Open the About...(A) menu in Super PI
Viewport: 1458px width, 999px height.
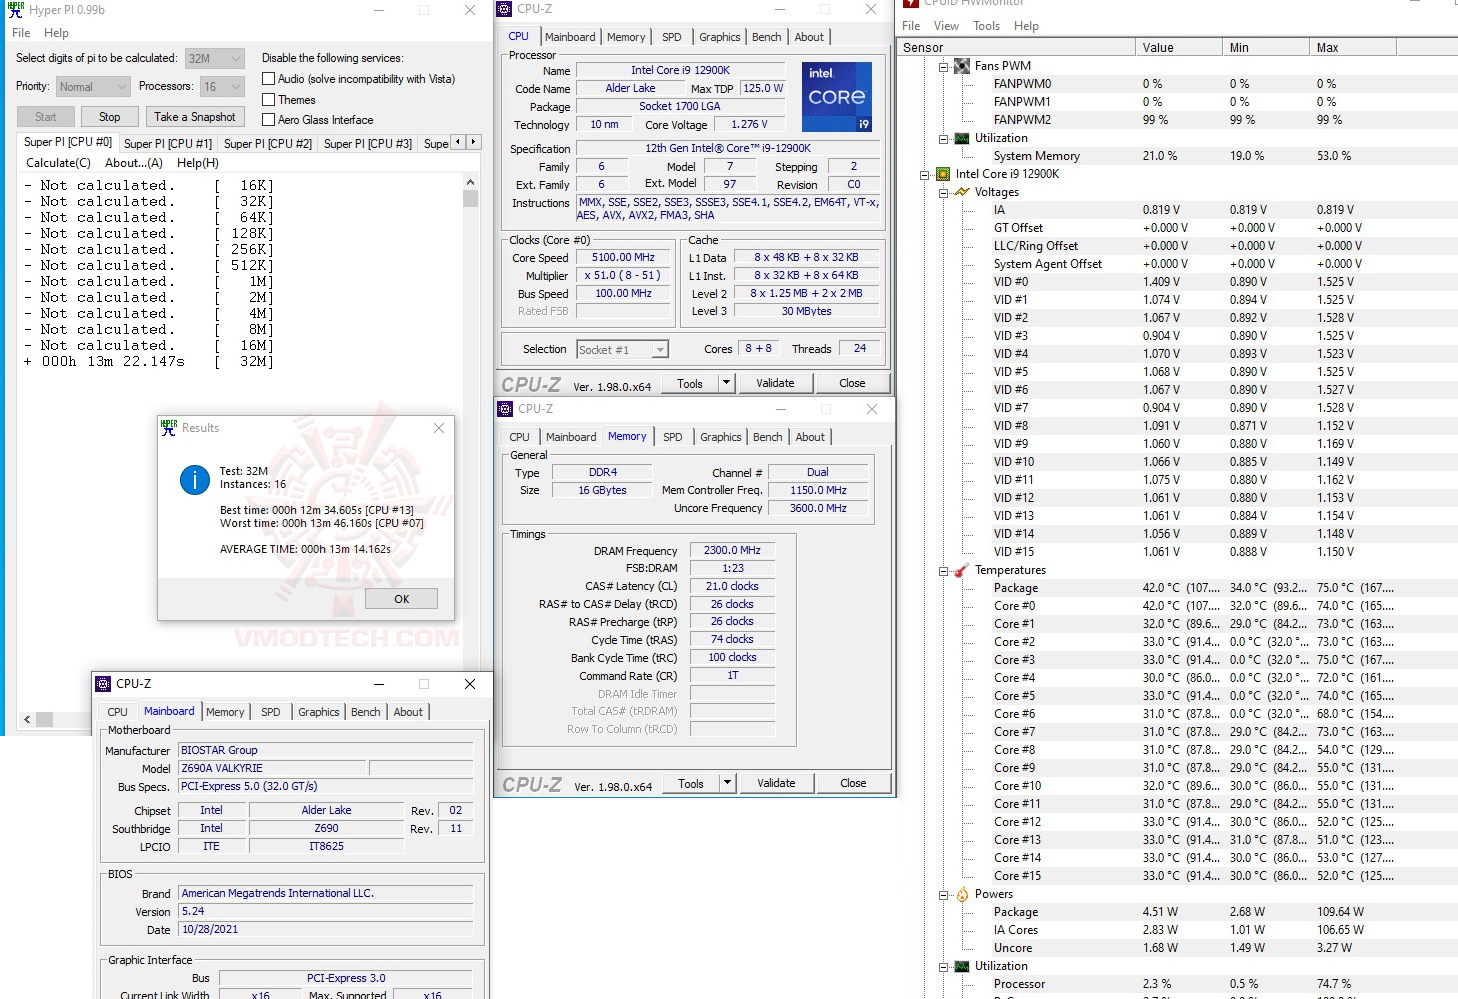click(x=134, y=163)
